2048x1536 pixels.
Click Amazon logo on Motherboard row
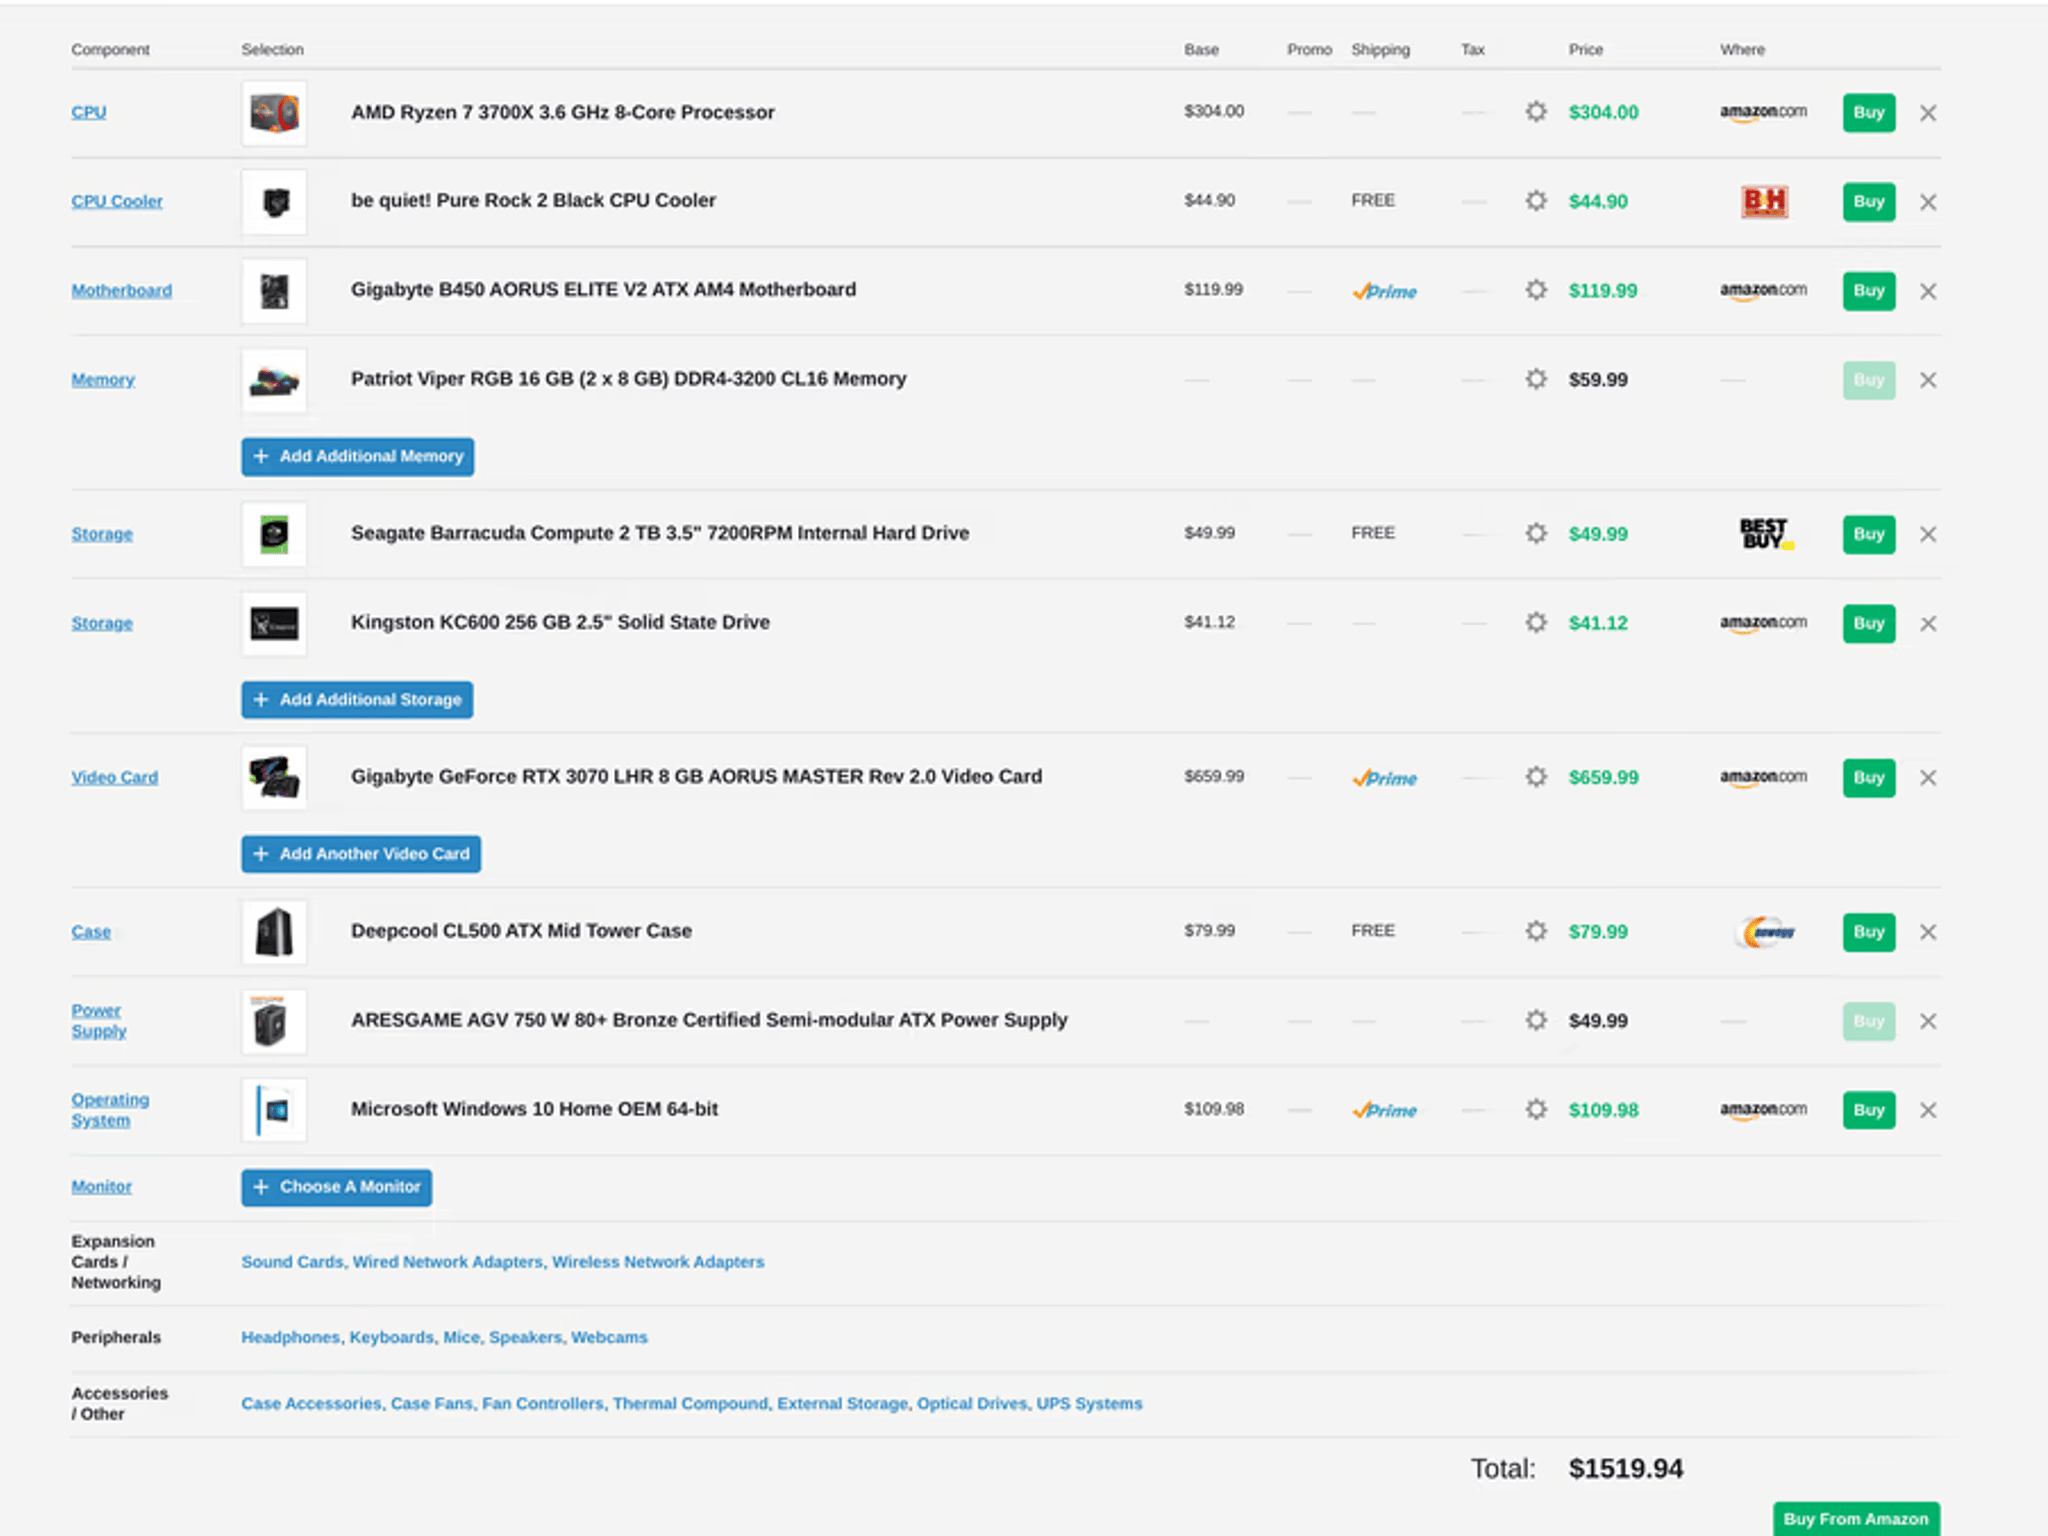coord(1763,290)
